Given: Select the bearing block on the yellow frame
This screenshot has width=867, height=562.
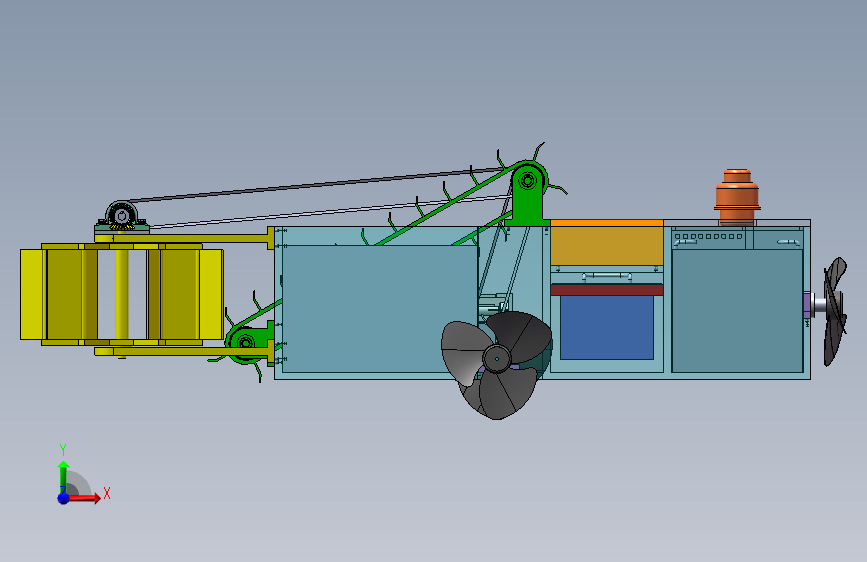Looking at the screenshot, I should [122, 217].
